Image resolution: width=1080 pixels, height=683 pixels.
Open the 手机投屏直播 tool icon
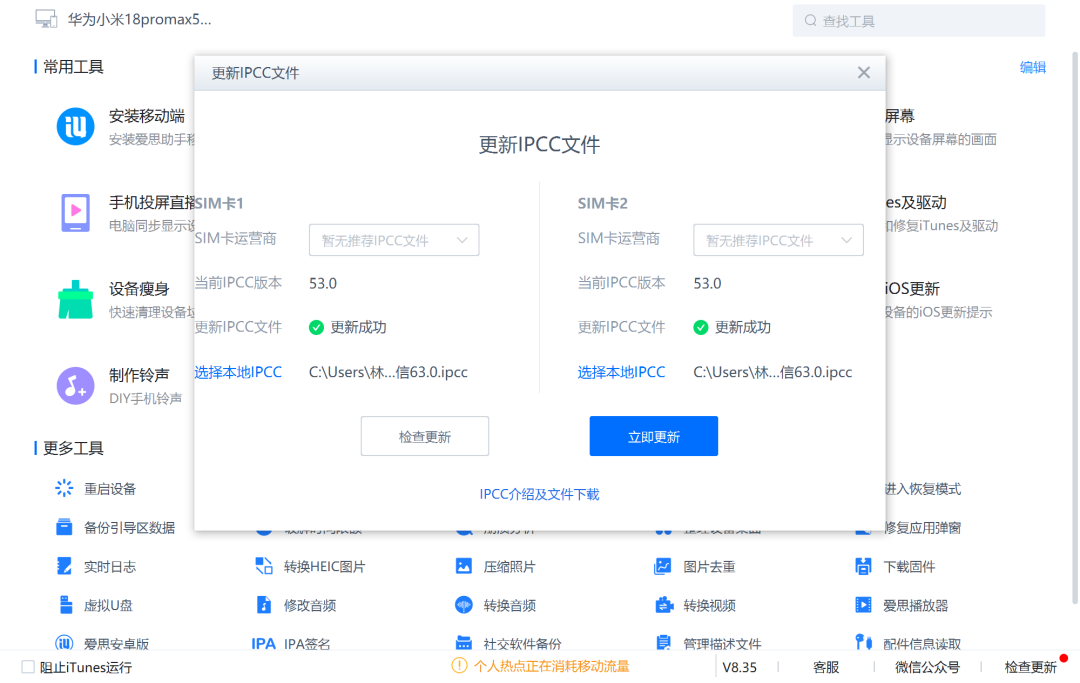click(75, 213)
